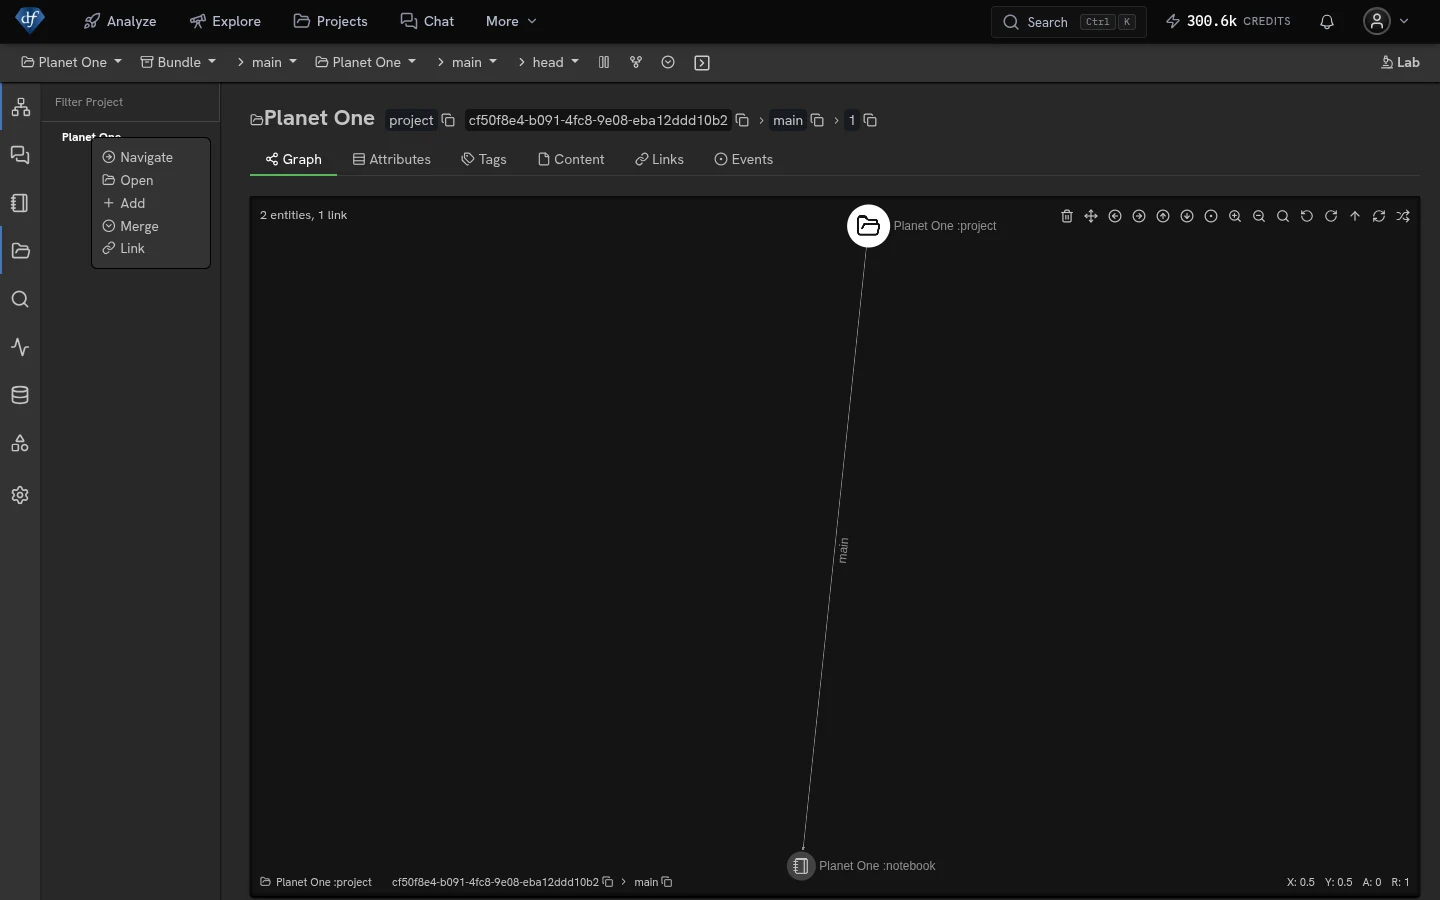Click the columns icon in breadcrumb bar
Viewport: 1440px width, 900px height.
tap(604, 62)
